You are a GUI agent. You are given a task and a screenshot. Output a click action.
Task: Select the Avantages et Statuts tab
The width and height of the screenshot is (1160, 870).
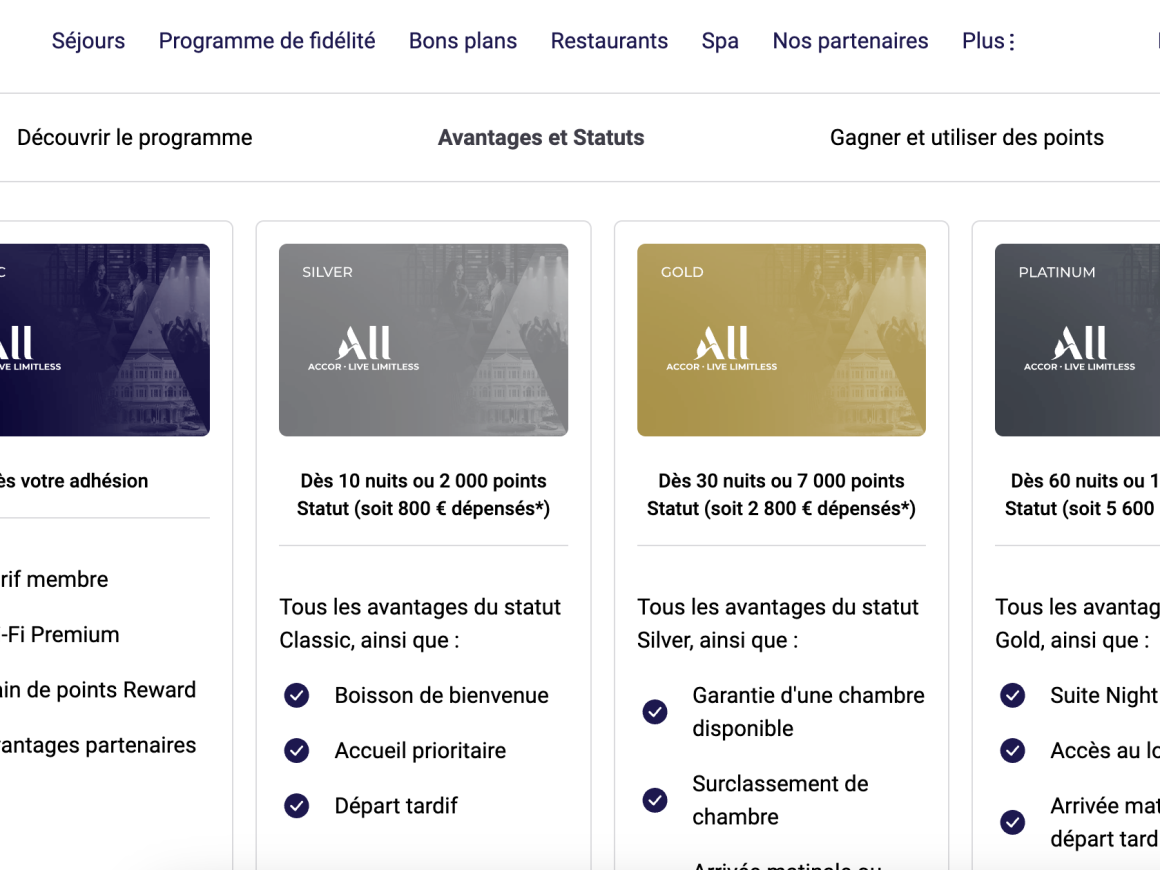click(x=541, y=138)
